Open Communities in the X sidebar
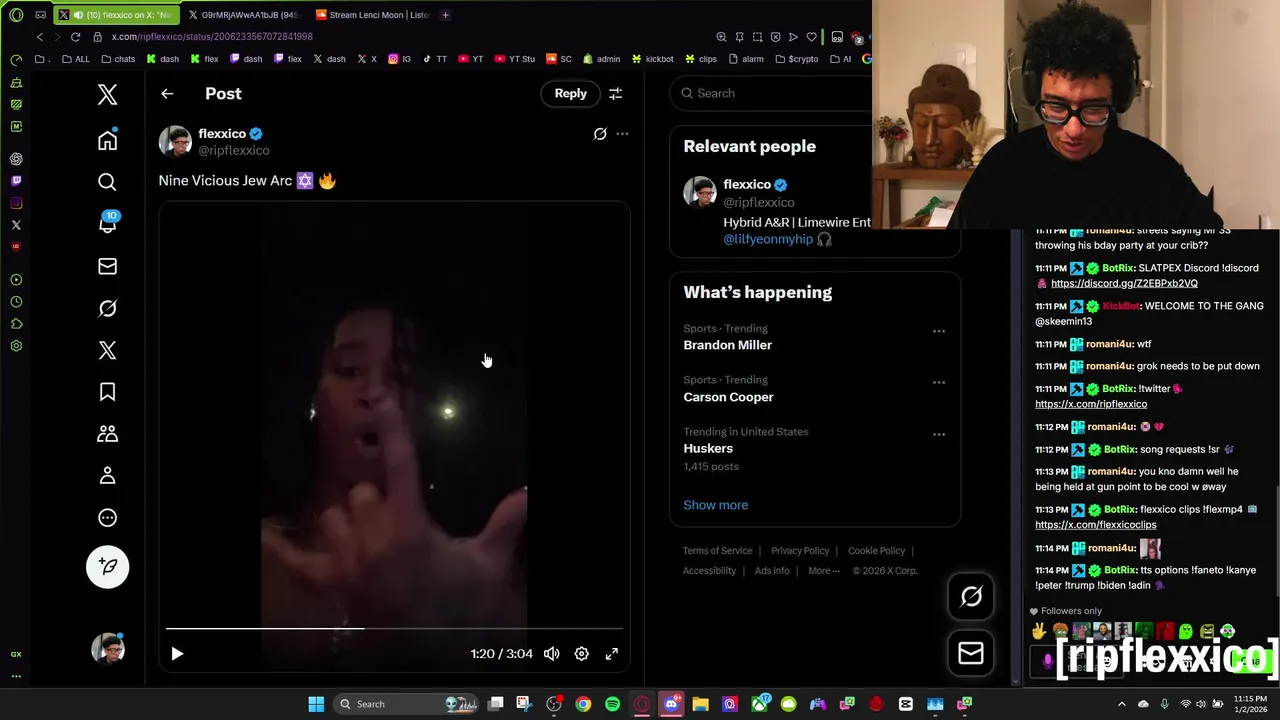 click(107, 434)
